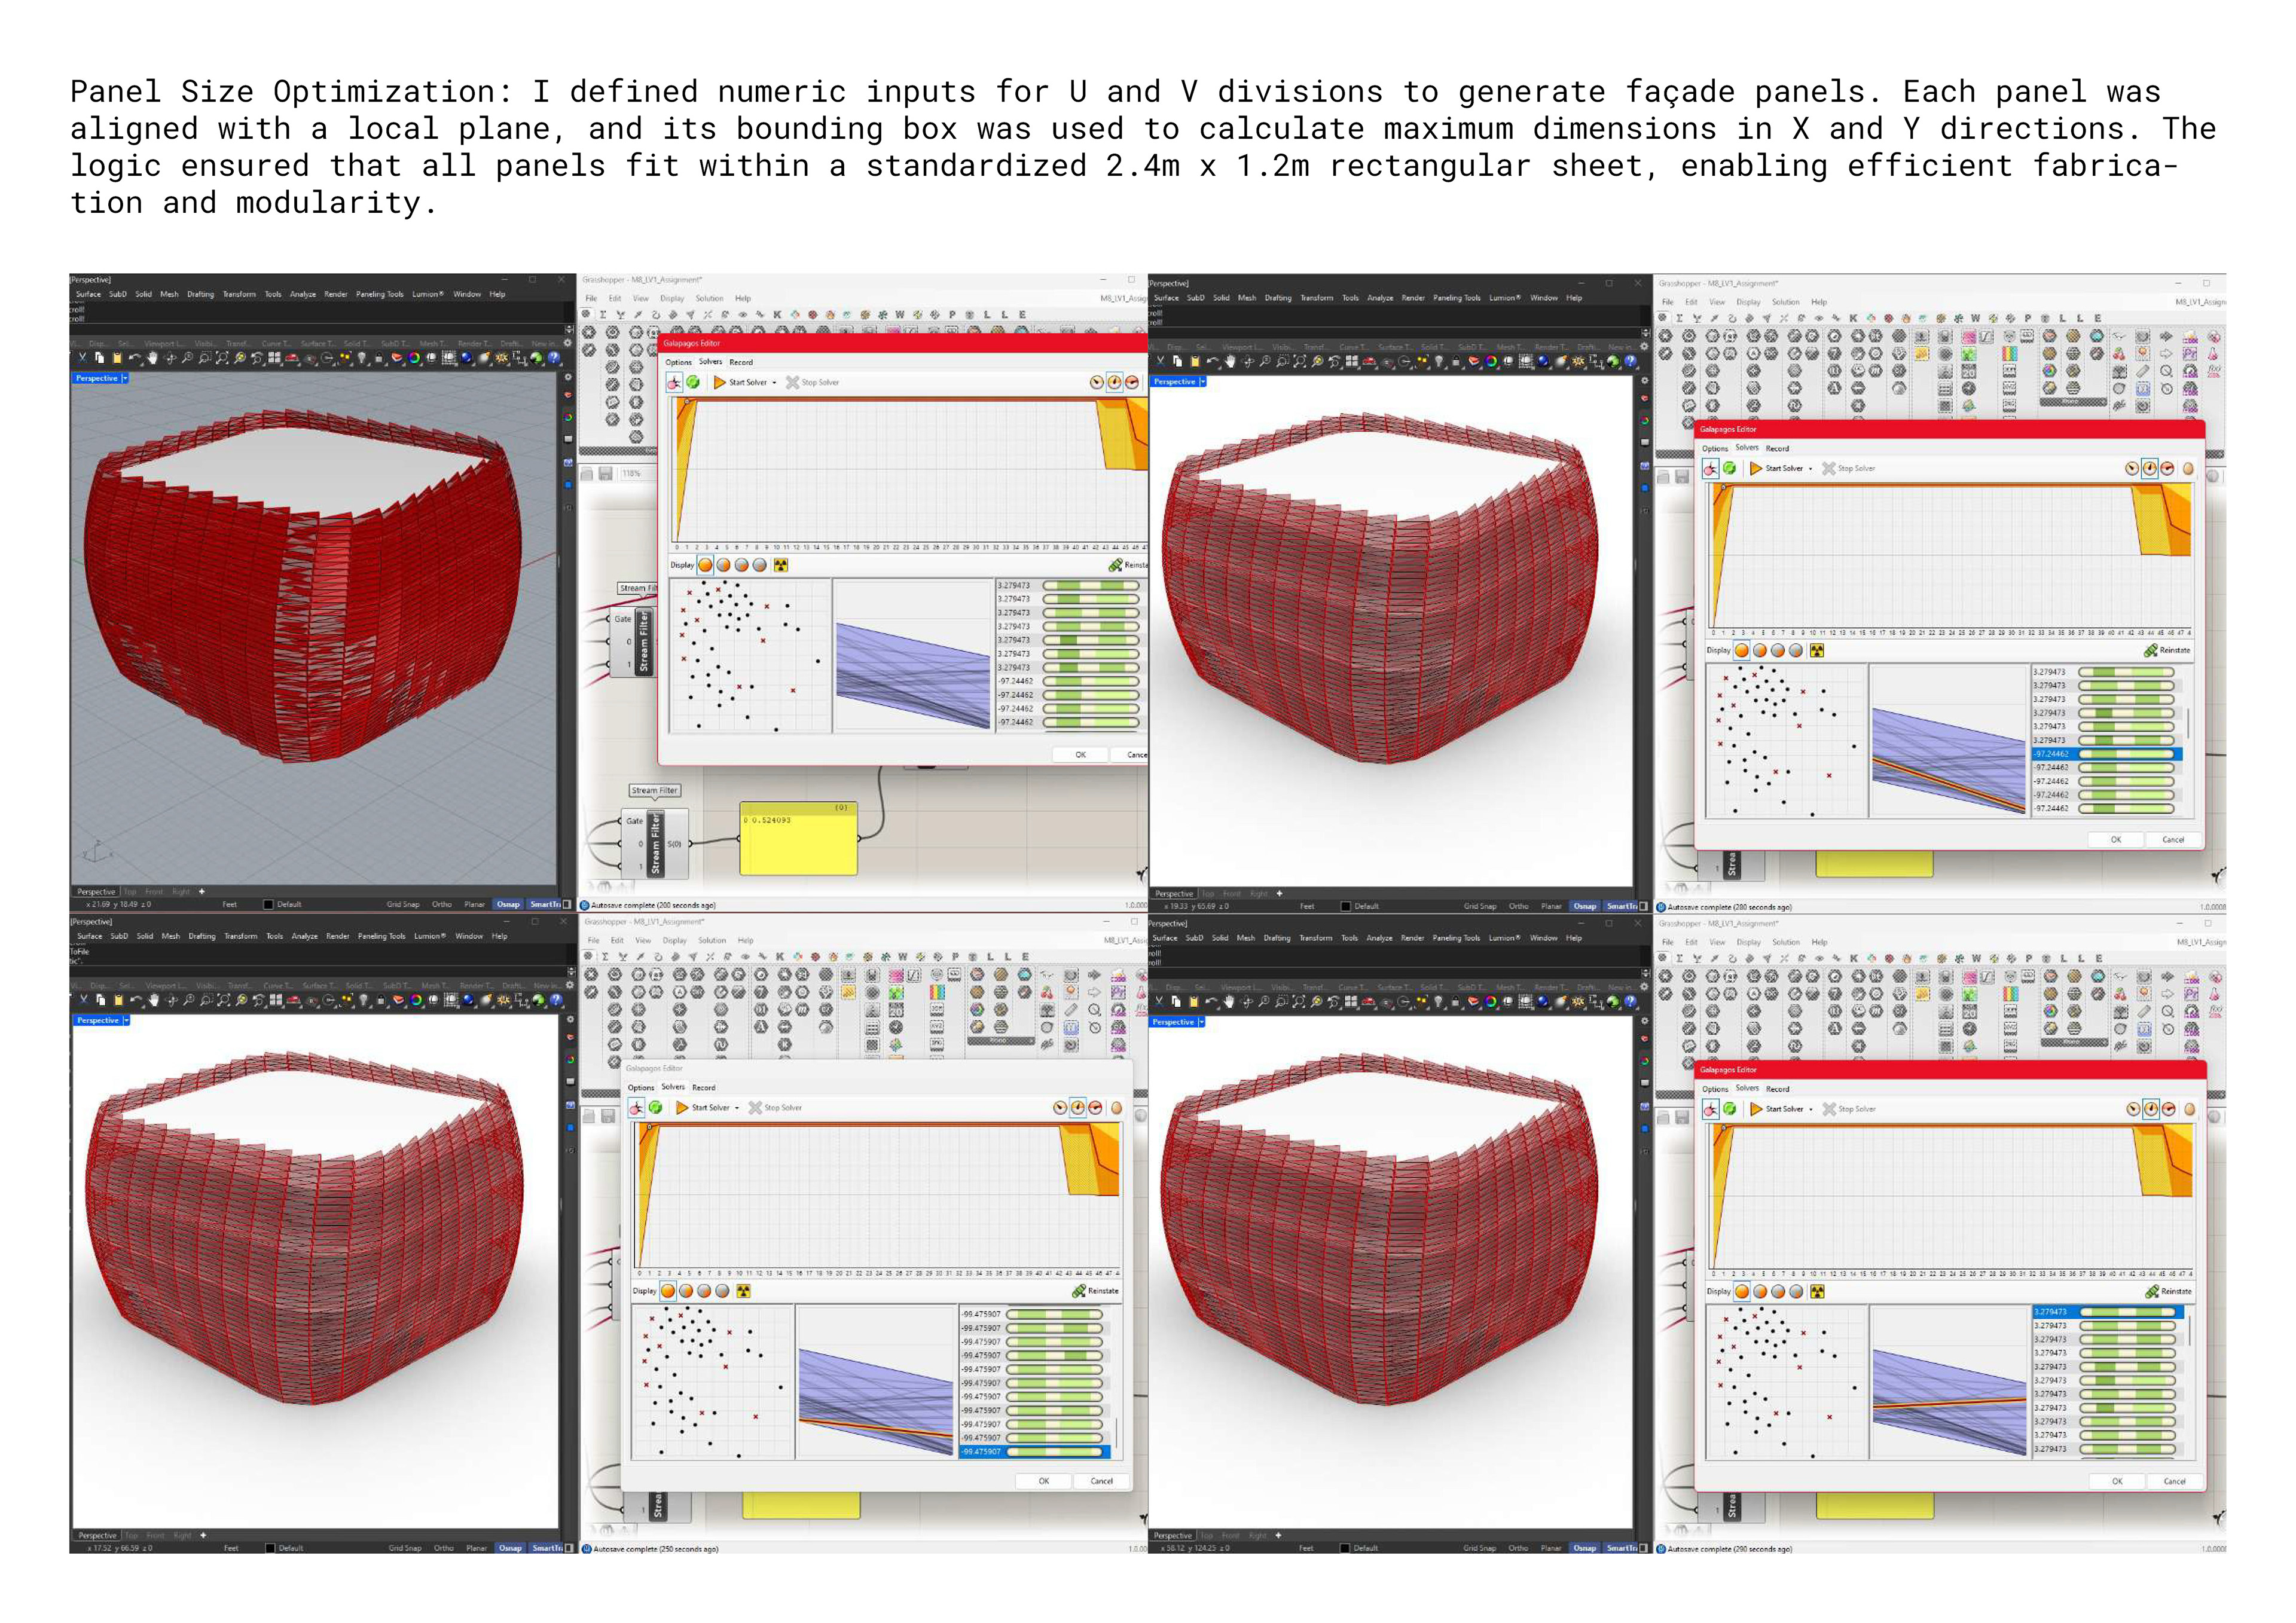The image size is (2296, 1623).
Task: Click Stream Filter component wired to 0.524093 panel
Action: pos(656,843)
